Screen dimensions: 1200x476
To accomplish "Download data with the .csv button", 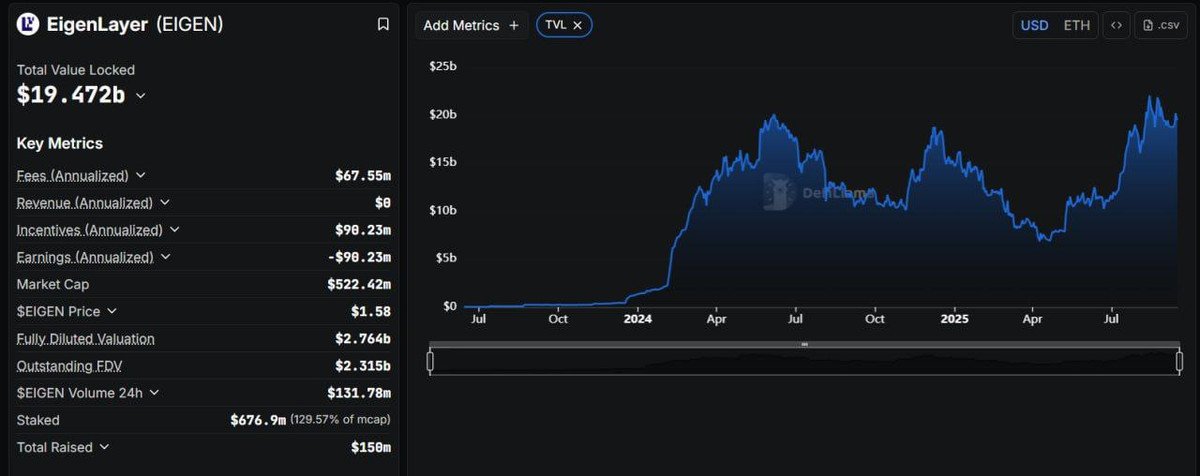I will point(1161,25).
